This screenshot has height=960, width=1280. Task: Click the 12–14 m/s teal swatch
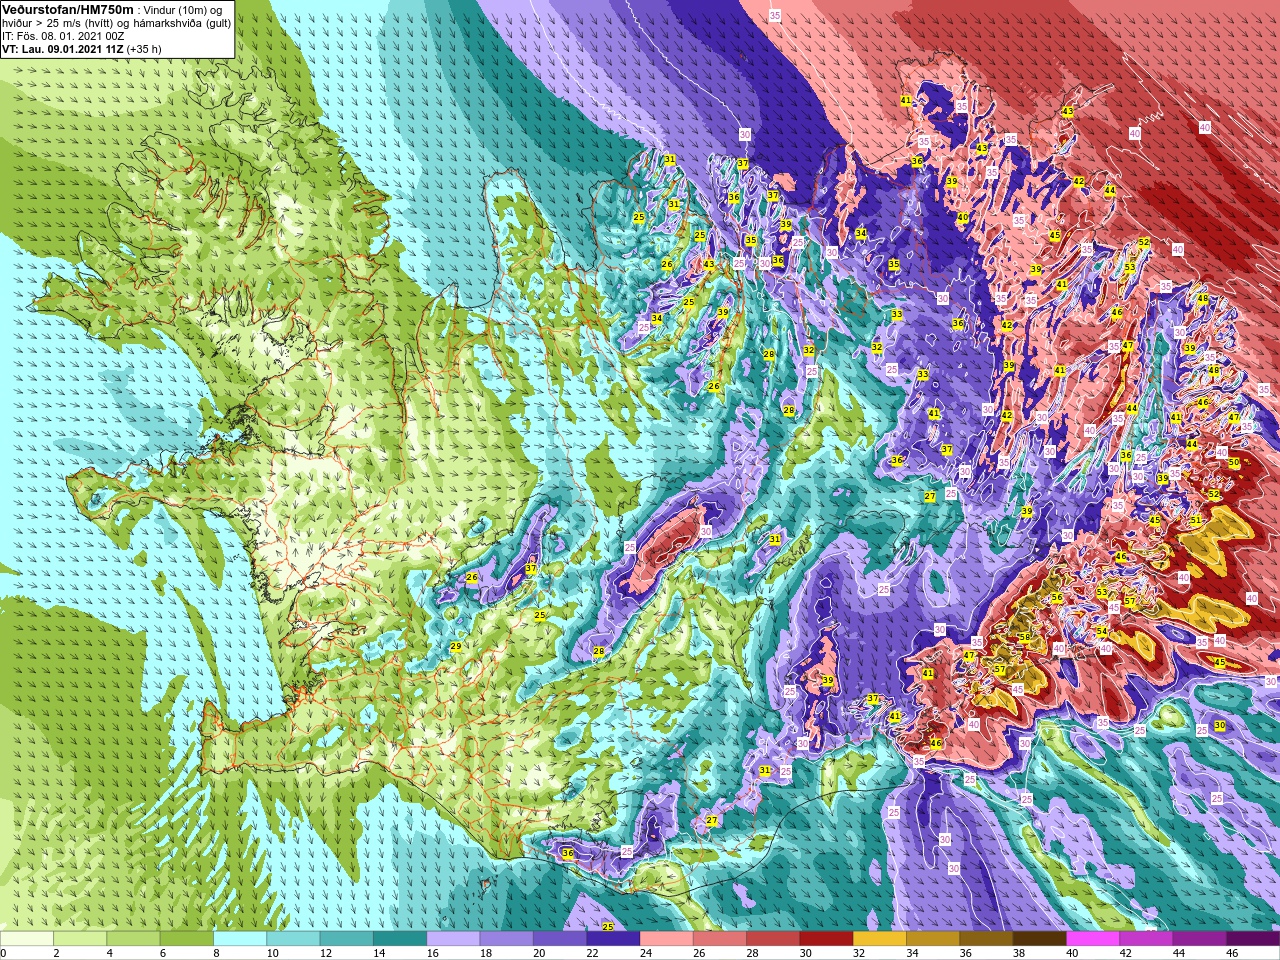tap(347, 938)
